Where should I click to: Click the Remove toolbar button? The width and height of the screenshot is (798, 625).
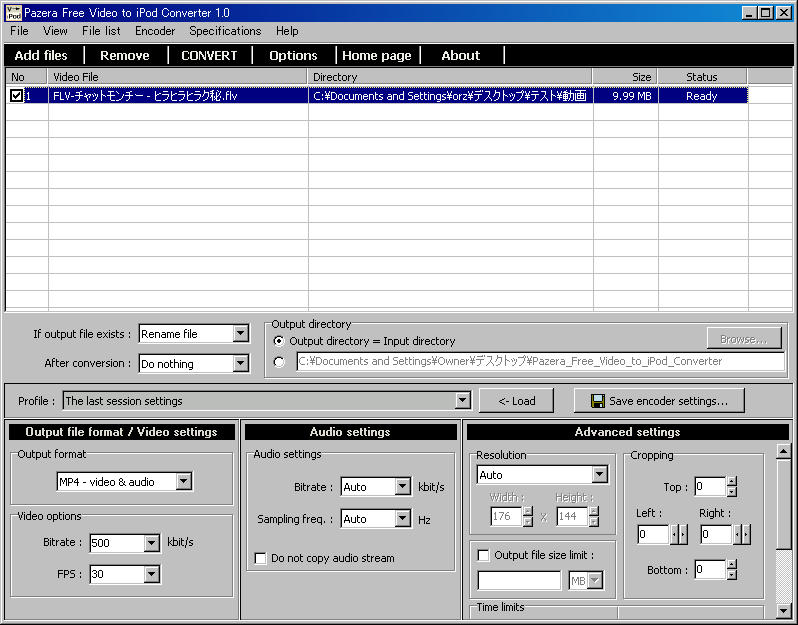coord(125,55)
